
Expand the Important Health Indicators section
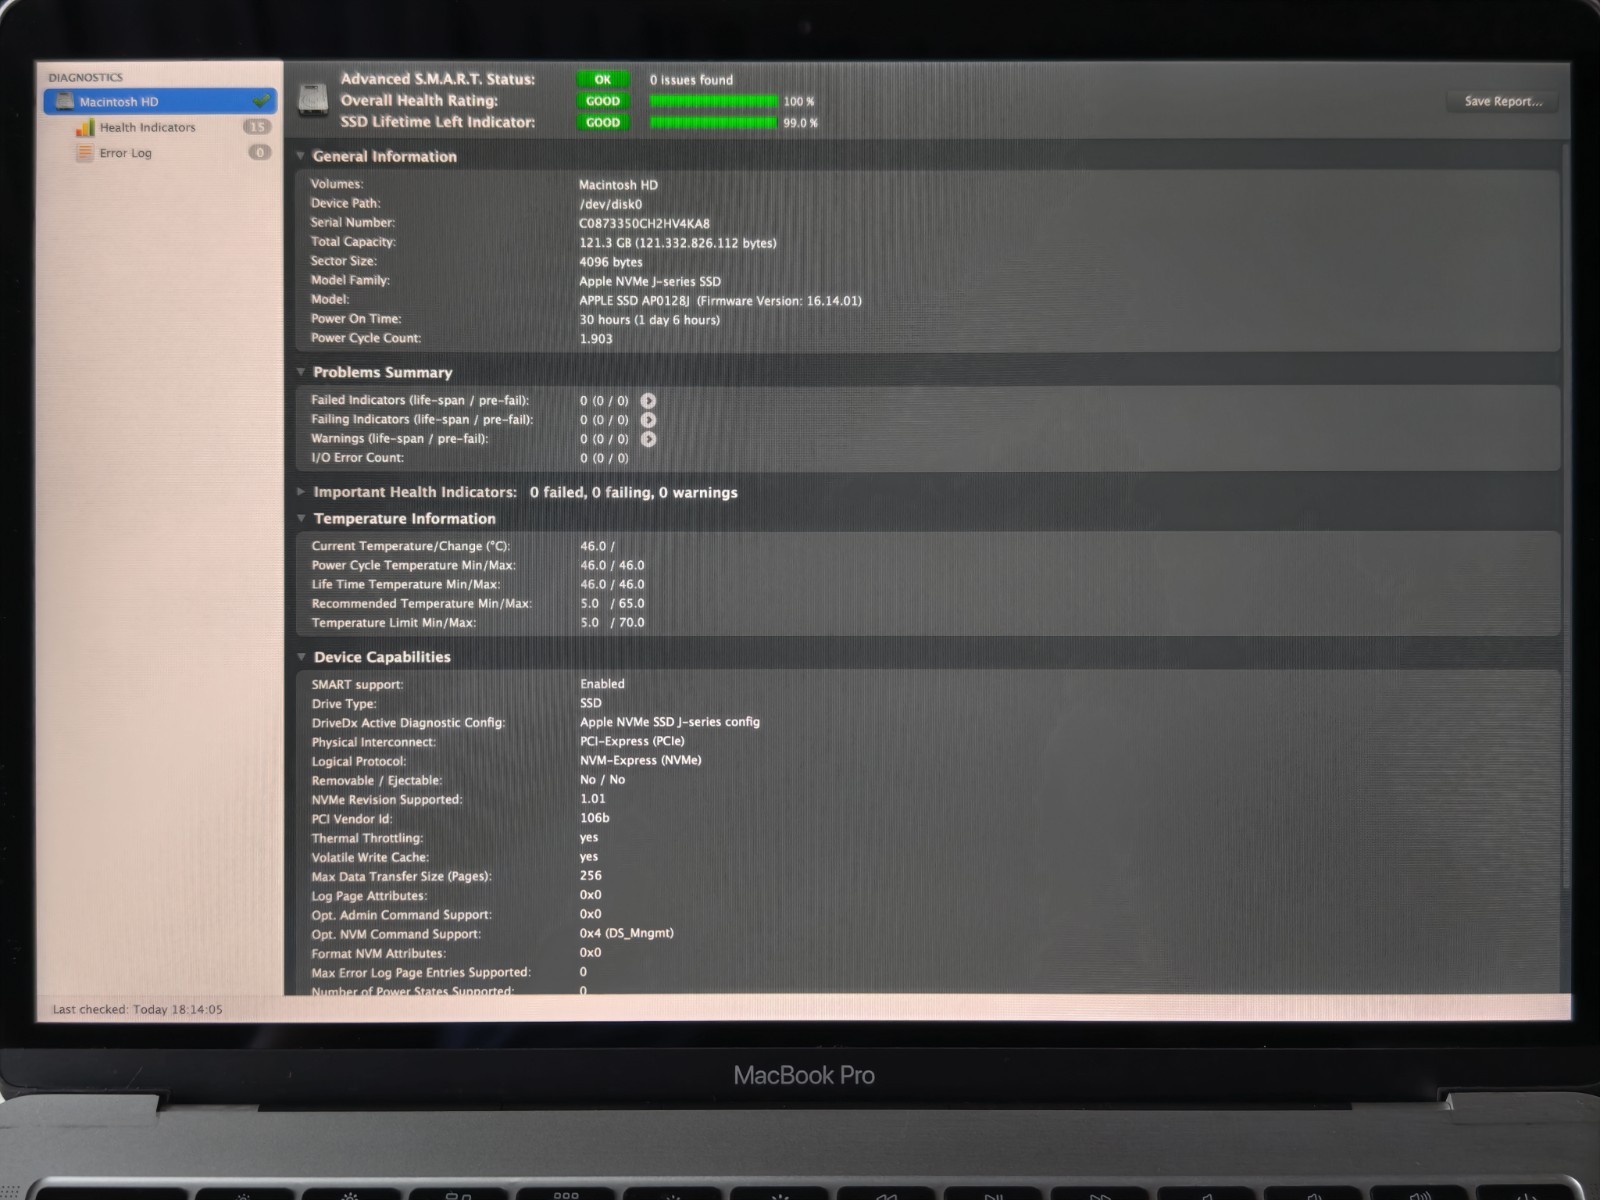click(300, 492)
